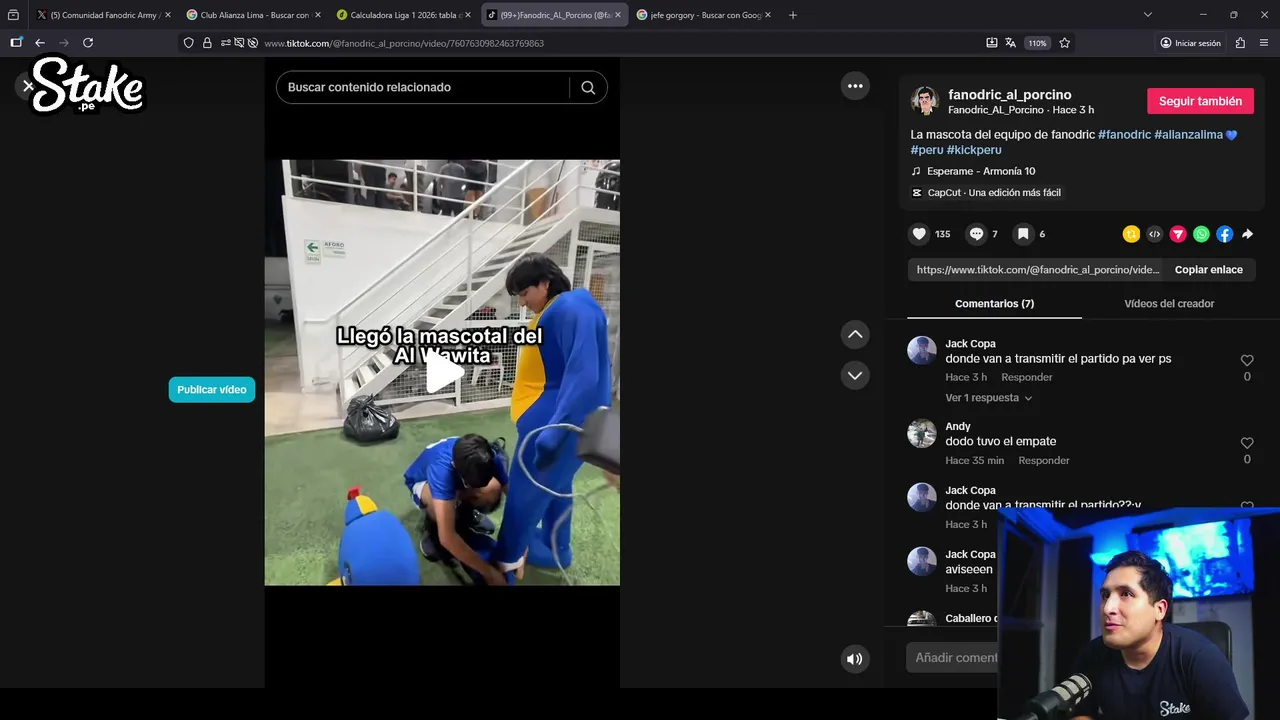
Task: Switch to Comentarios (7) tab
Action: [x=994, y=304]
